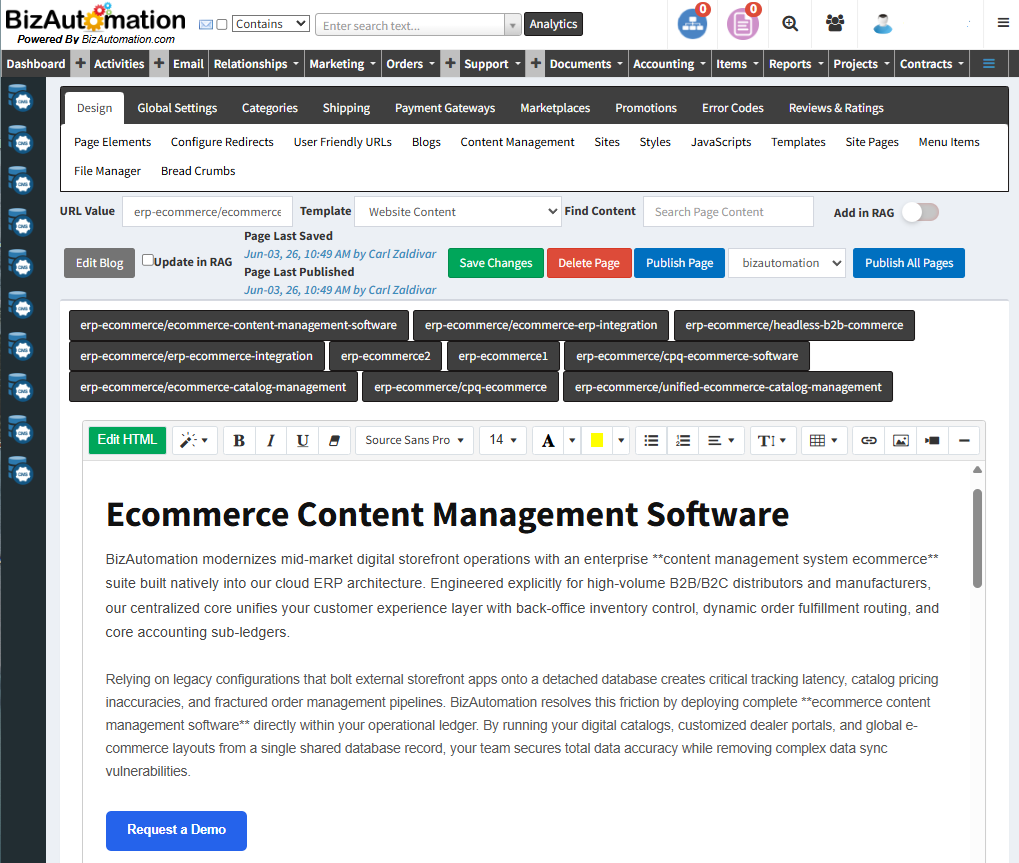Viewport: 1019px width, 863px height.
Task: Open the File Manager link
Action: (107, 171)
